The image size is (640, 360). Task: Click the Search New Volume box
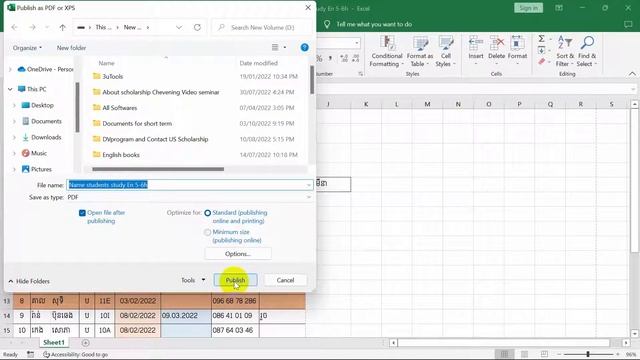262,27
